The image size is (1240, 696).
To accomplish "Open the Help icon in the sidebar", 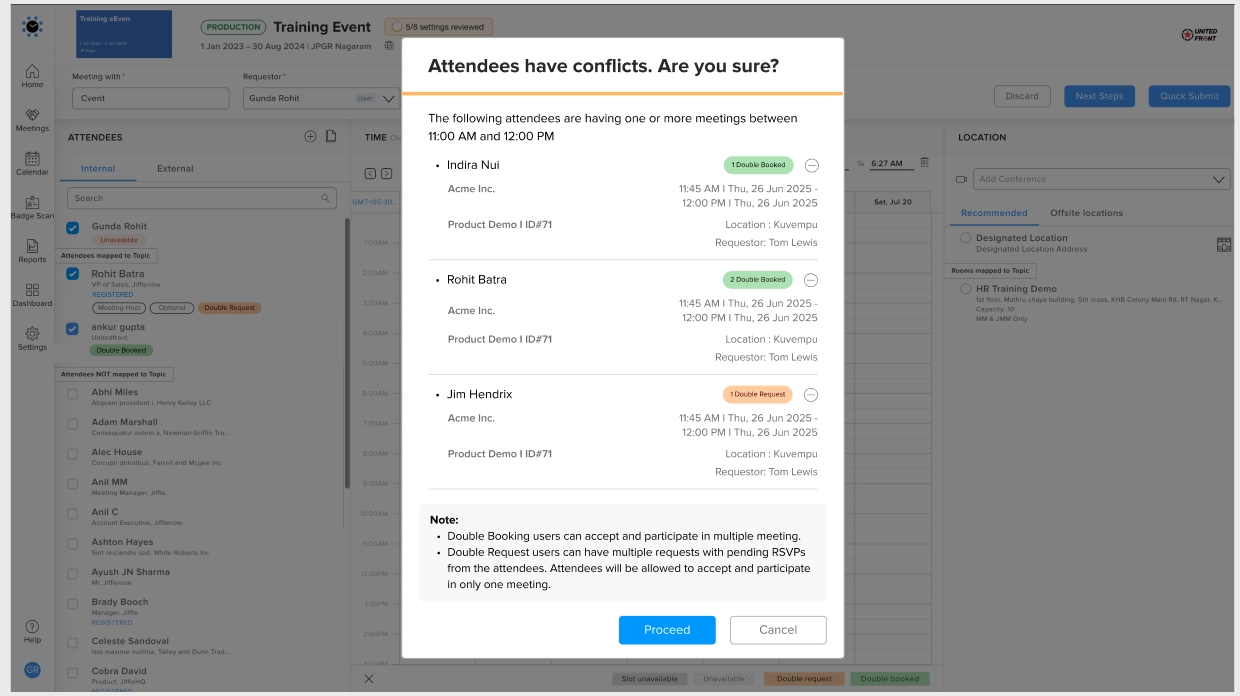I will (x=32, y=631).
